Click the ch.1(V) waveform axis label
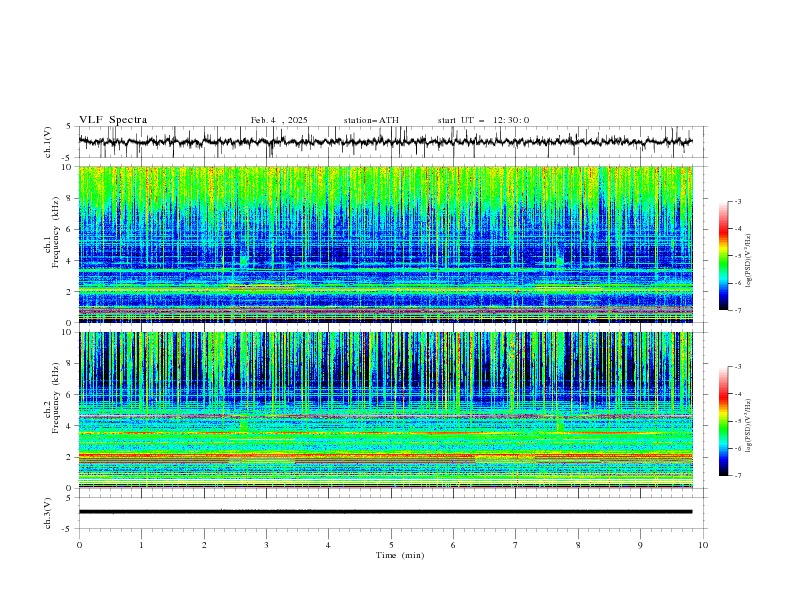Image resolution: width=792 pixels, height=612 pixels. point(48,142)
